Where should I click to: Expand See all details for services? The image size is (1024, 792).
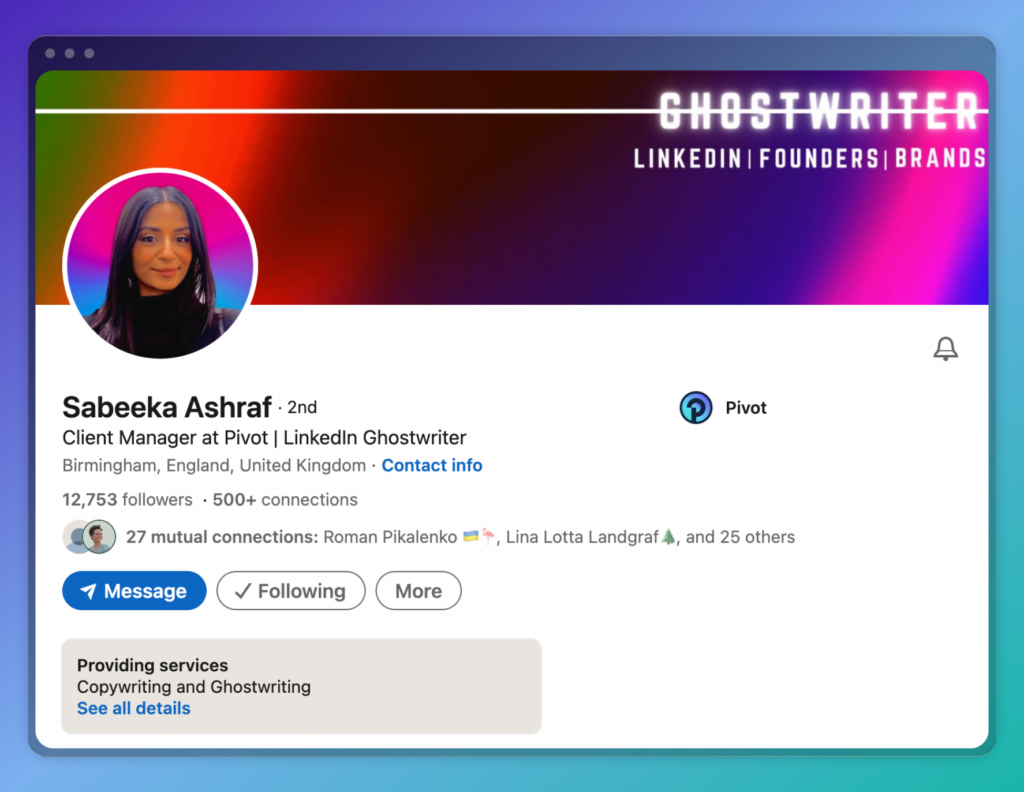pyautogui.click(x=134, y=708)
